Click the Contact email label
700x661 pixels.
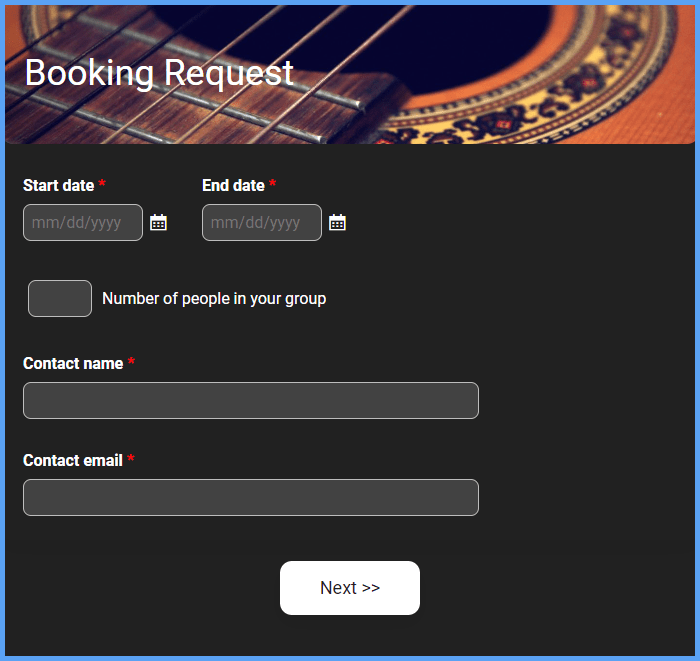pyautogui.click(x=73, y=460)
